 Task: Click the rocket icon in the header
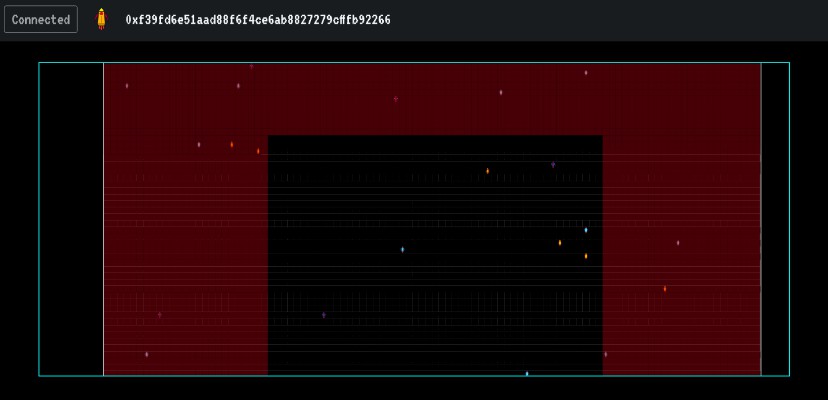click(101, 19)
